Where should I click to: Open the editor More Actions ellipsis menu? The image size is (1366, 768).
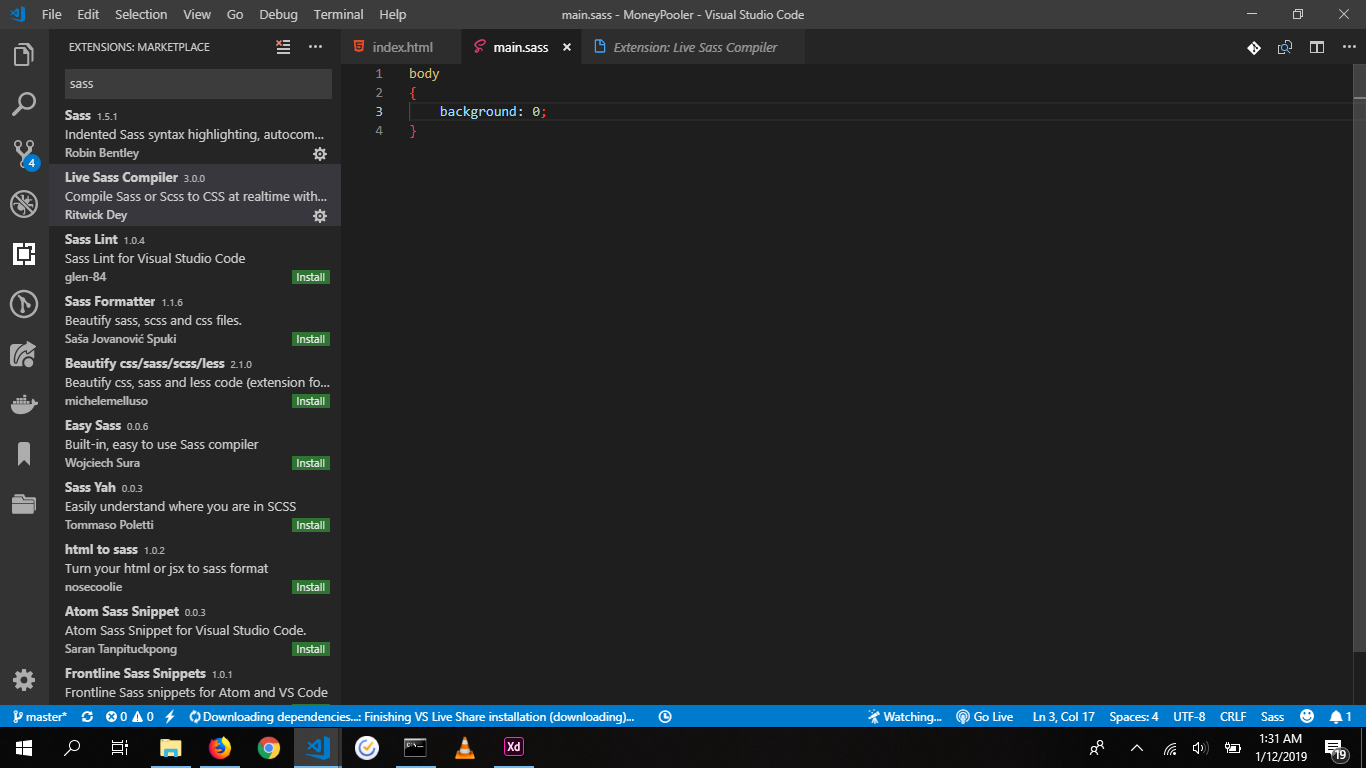coord(1348,46)
